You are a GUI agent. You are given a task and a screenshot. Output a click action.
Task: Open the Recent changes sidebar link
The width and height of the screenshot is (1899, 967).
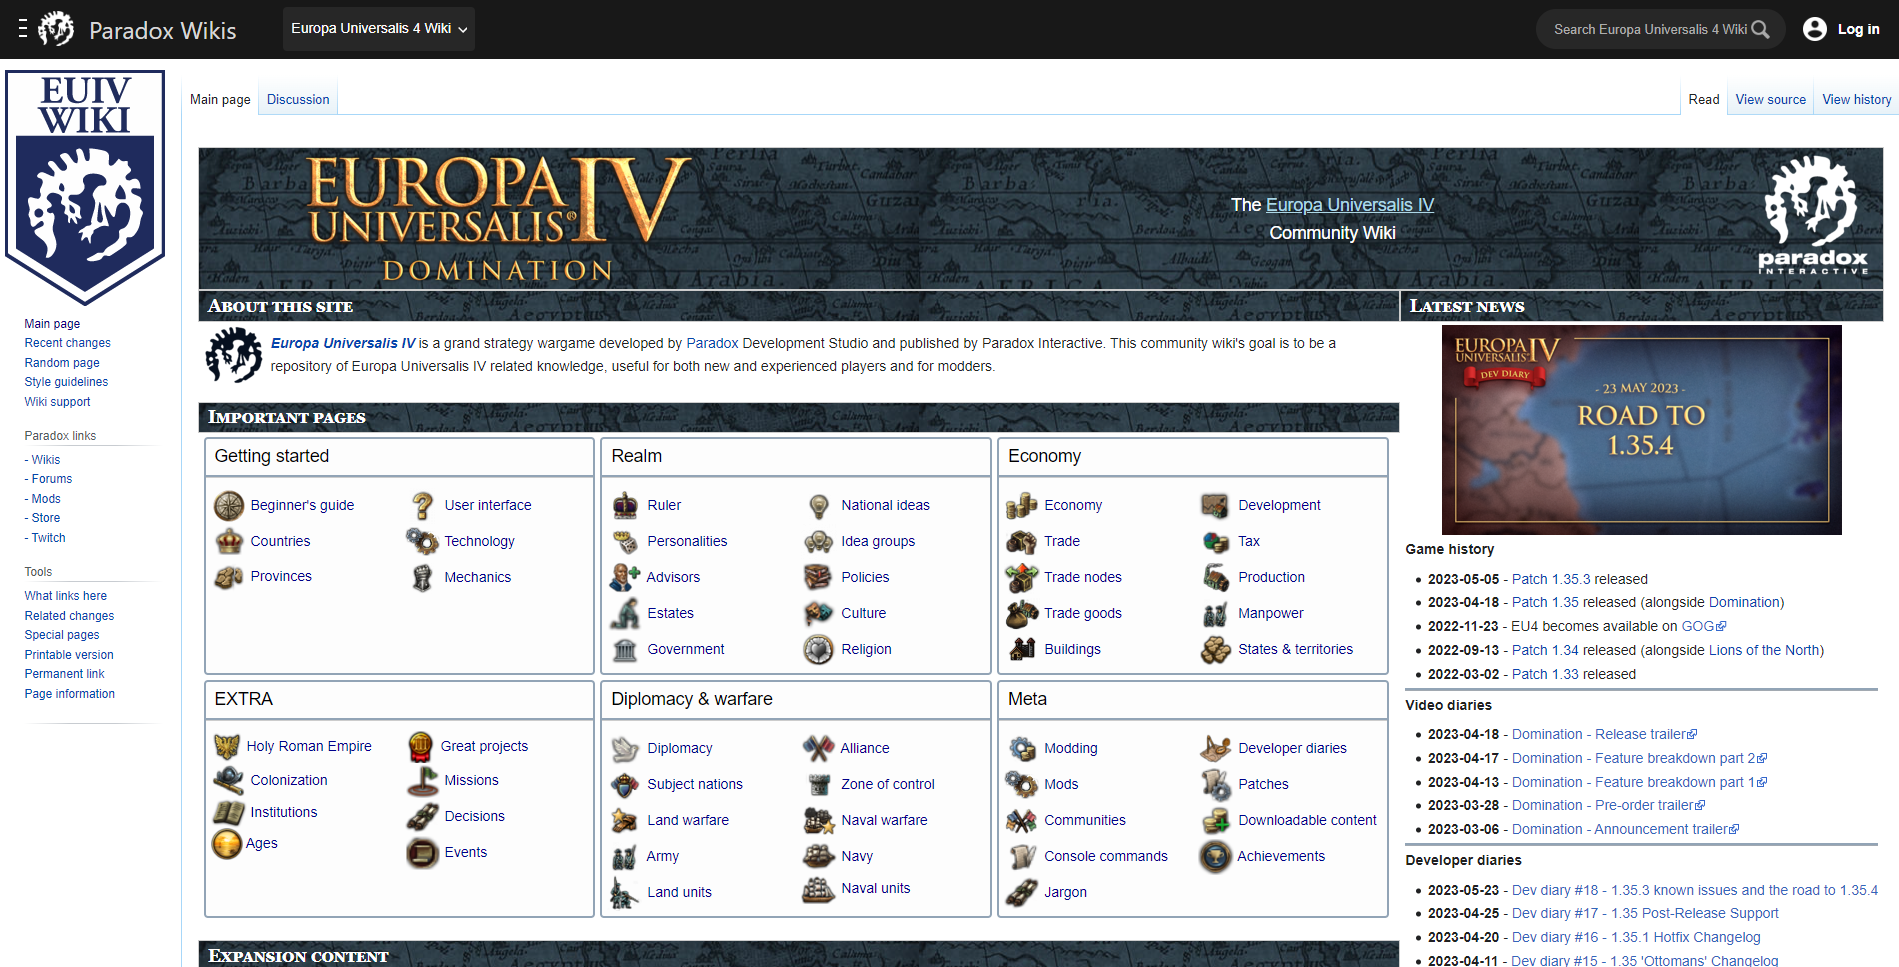[68, 343]
